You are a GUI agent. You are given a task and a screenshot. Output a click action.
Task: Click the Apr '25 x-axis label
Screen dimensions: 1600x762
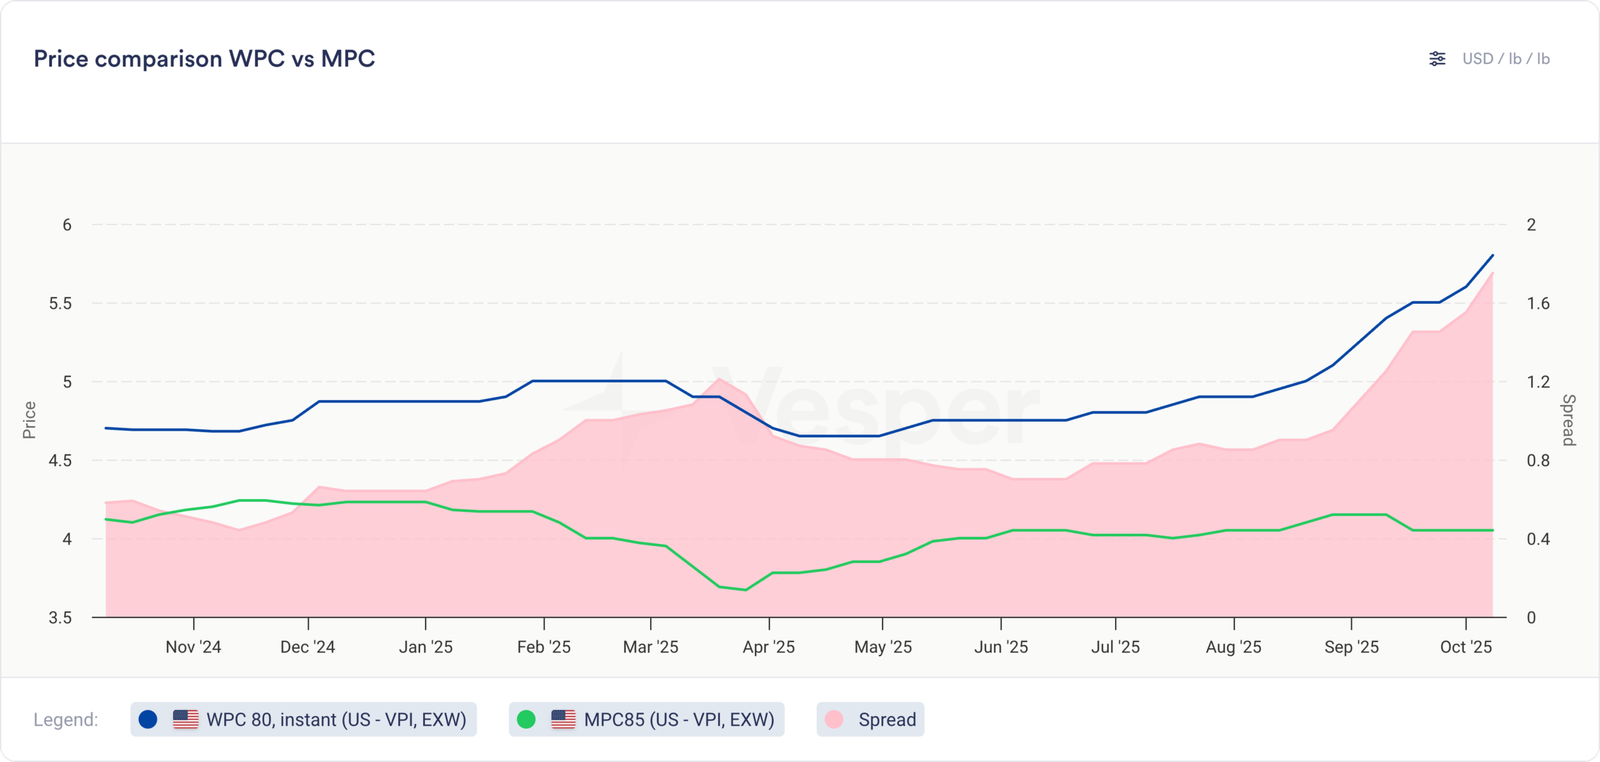[x=768, y=647]
